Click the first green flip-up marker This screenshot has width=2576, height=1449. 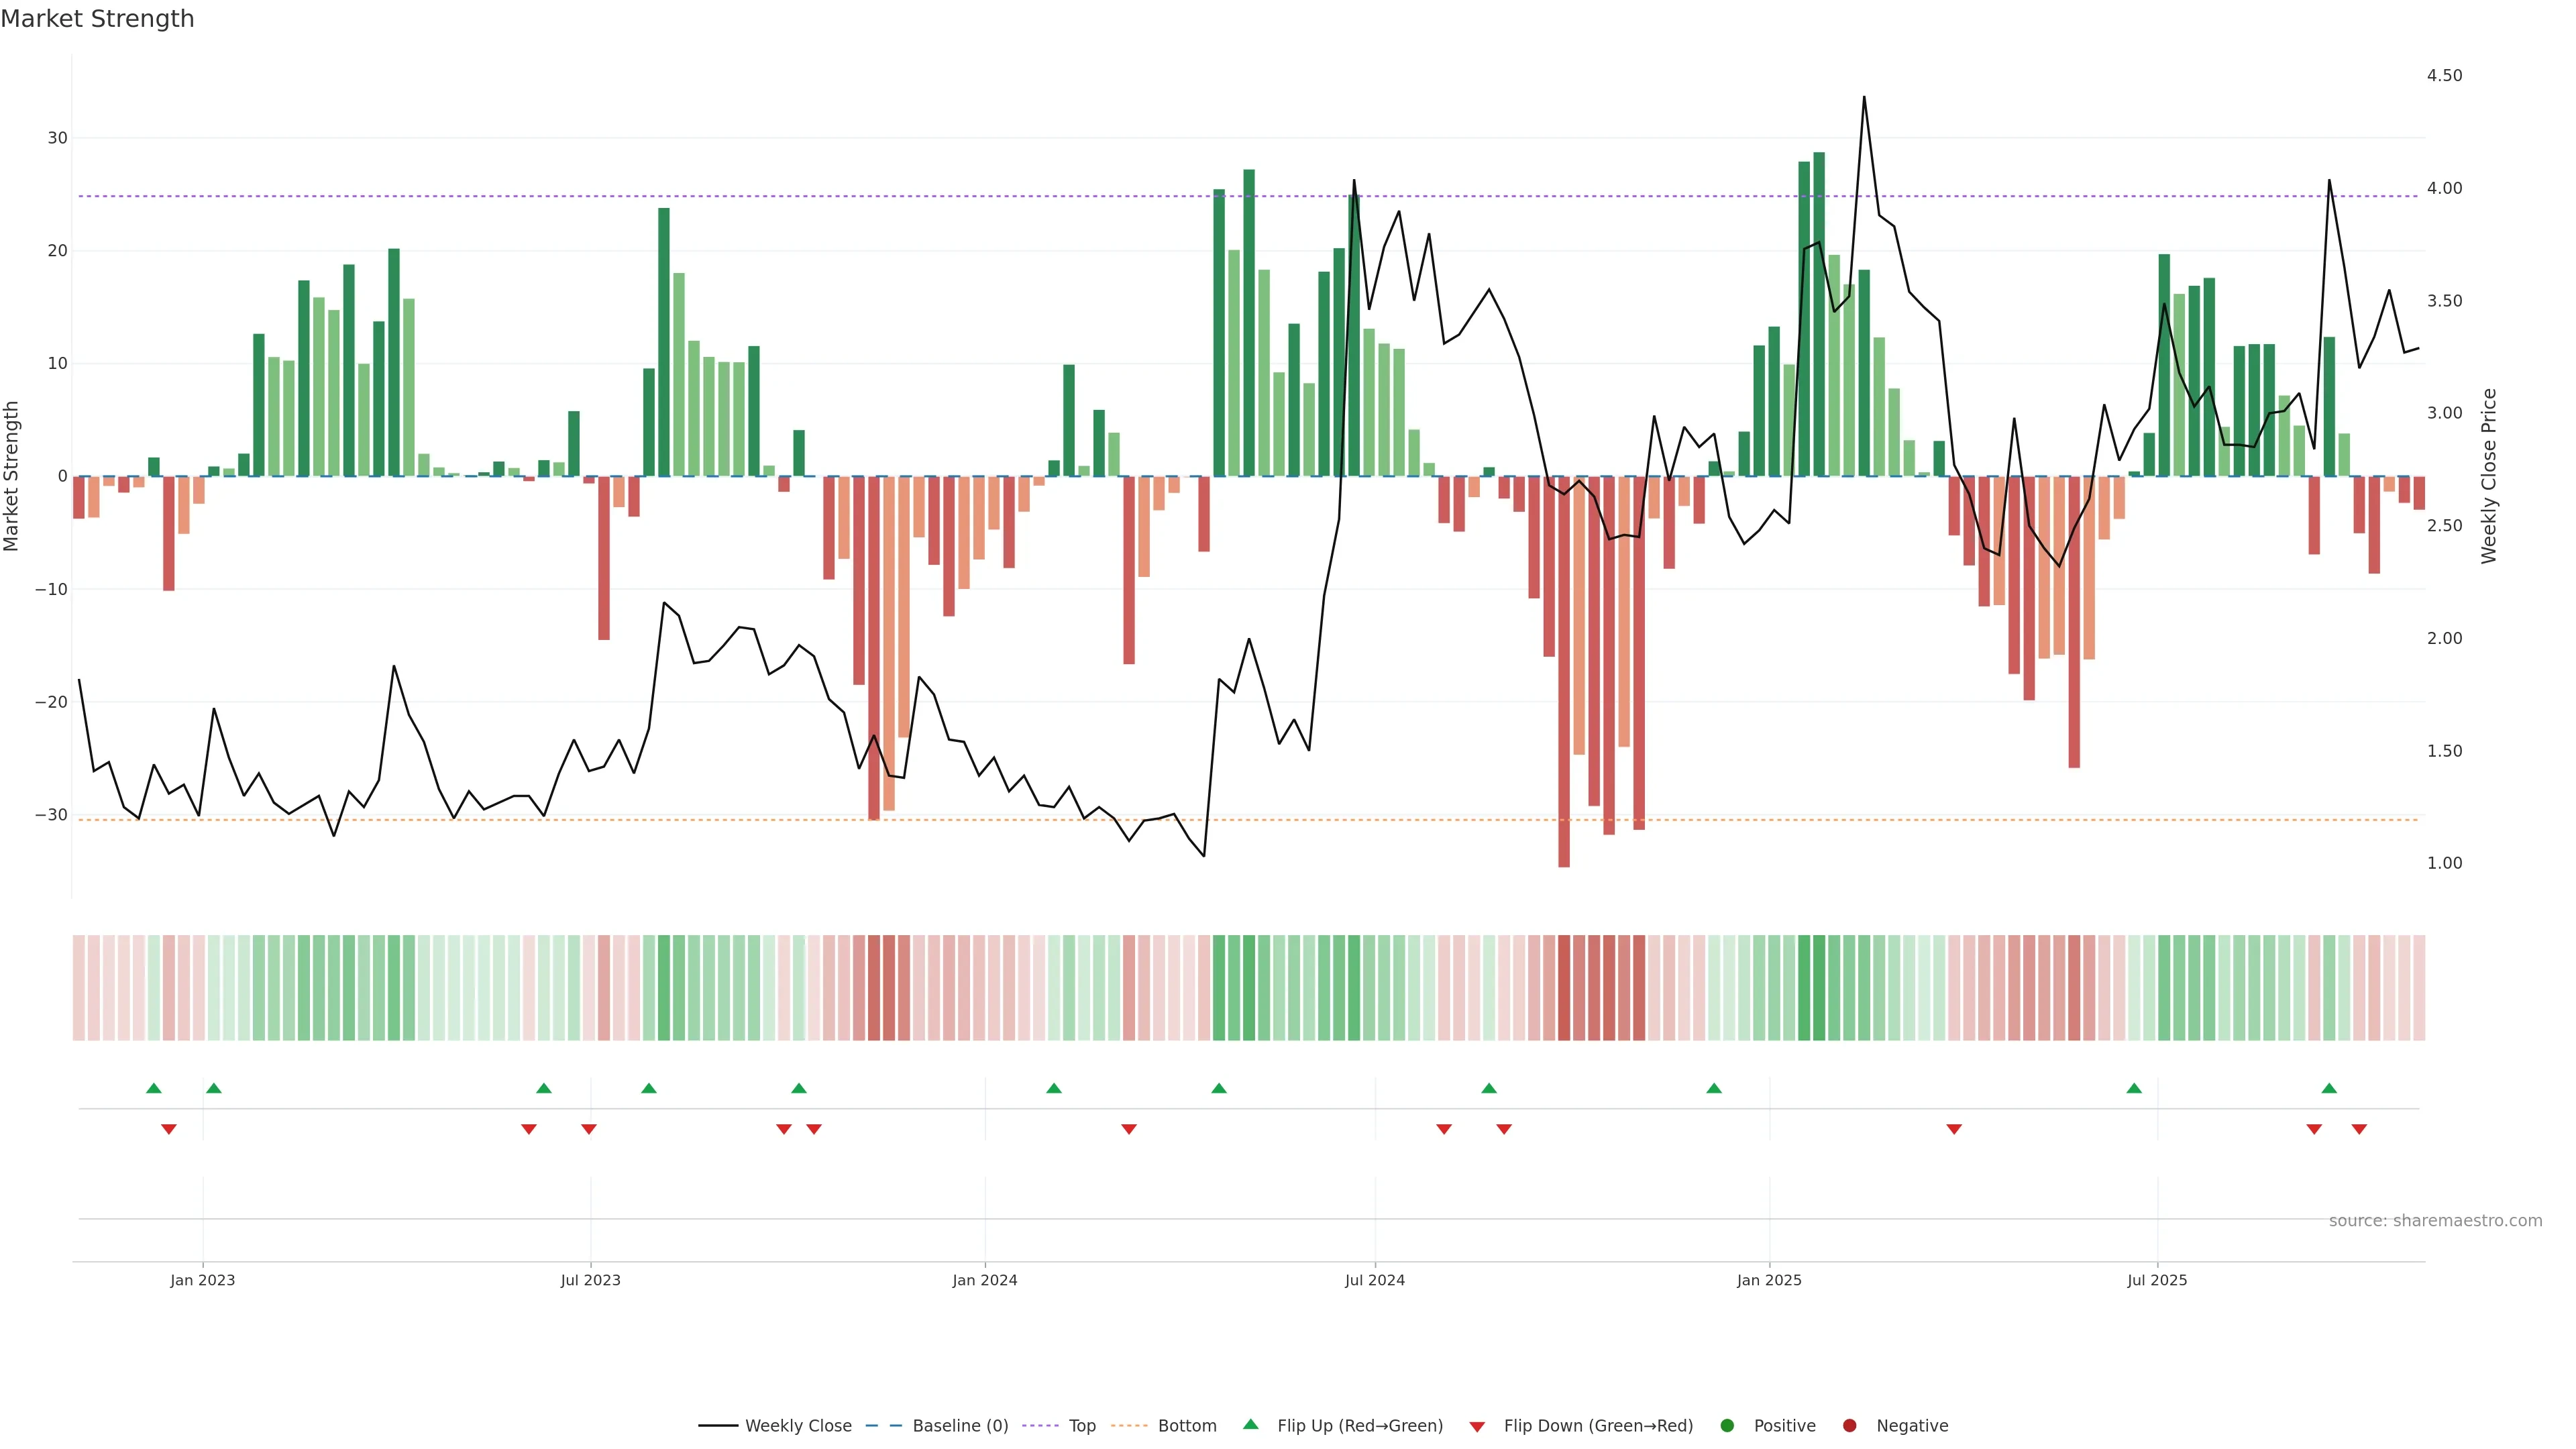click(x=153, y=1088)
